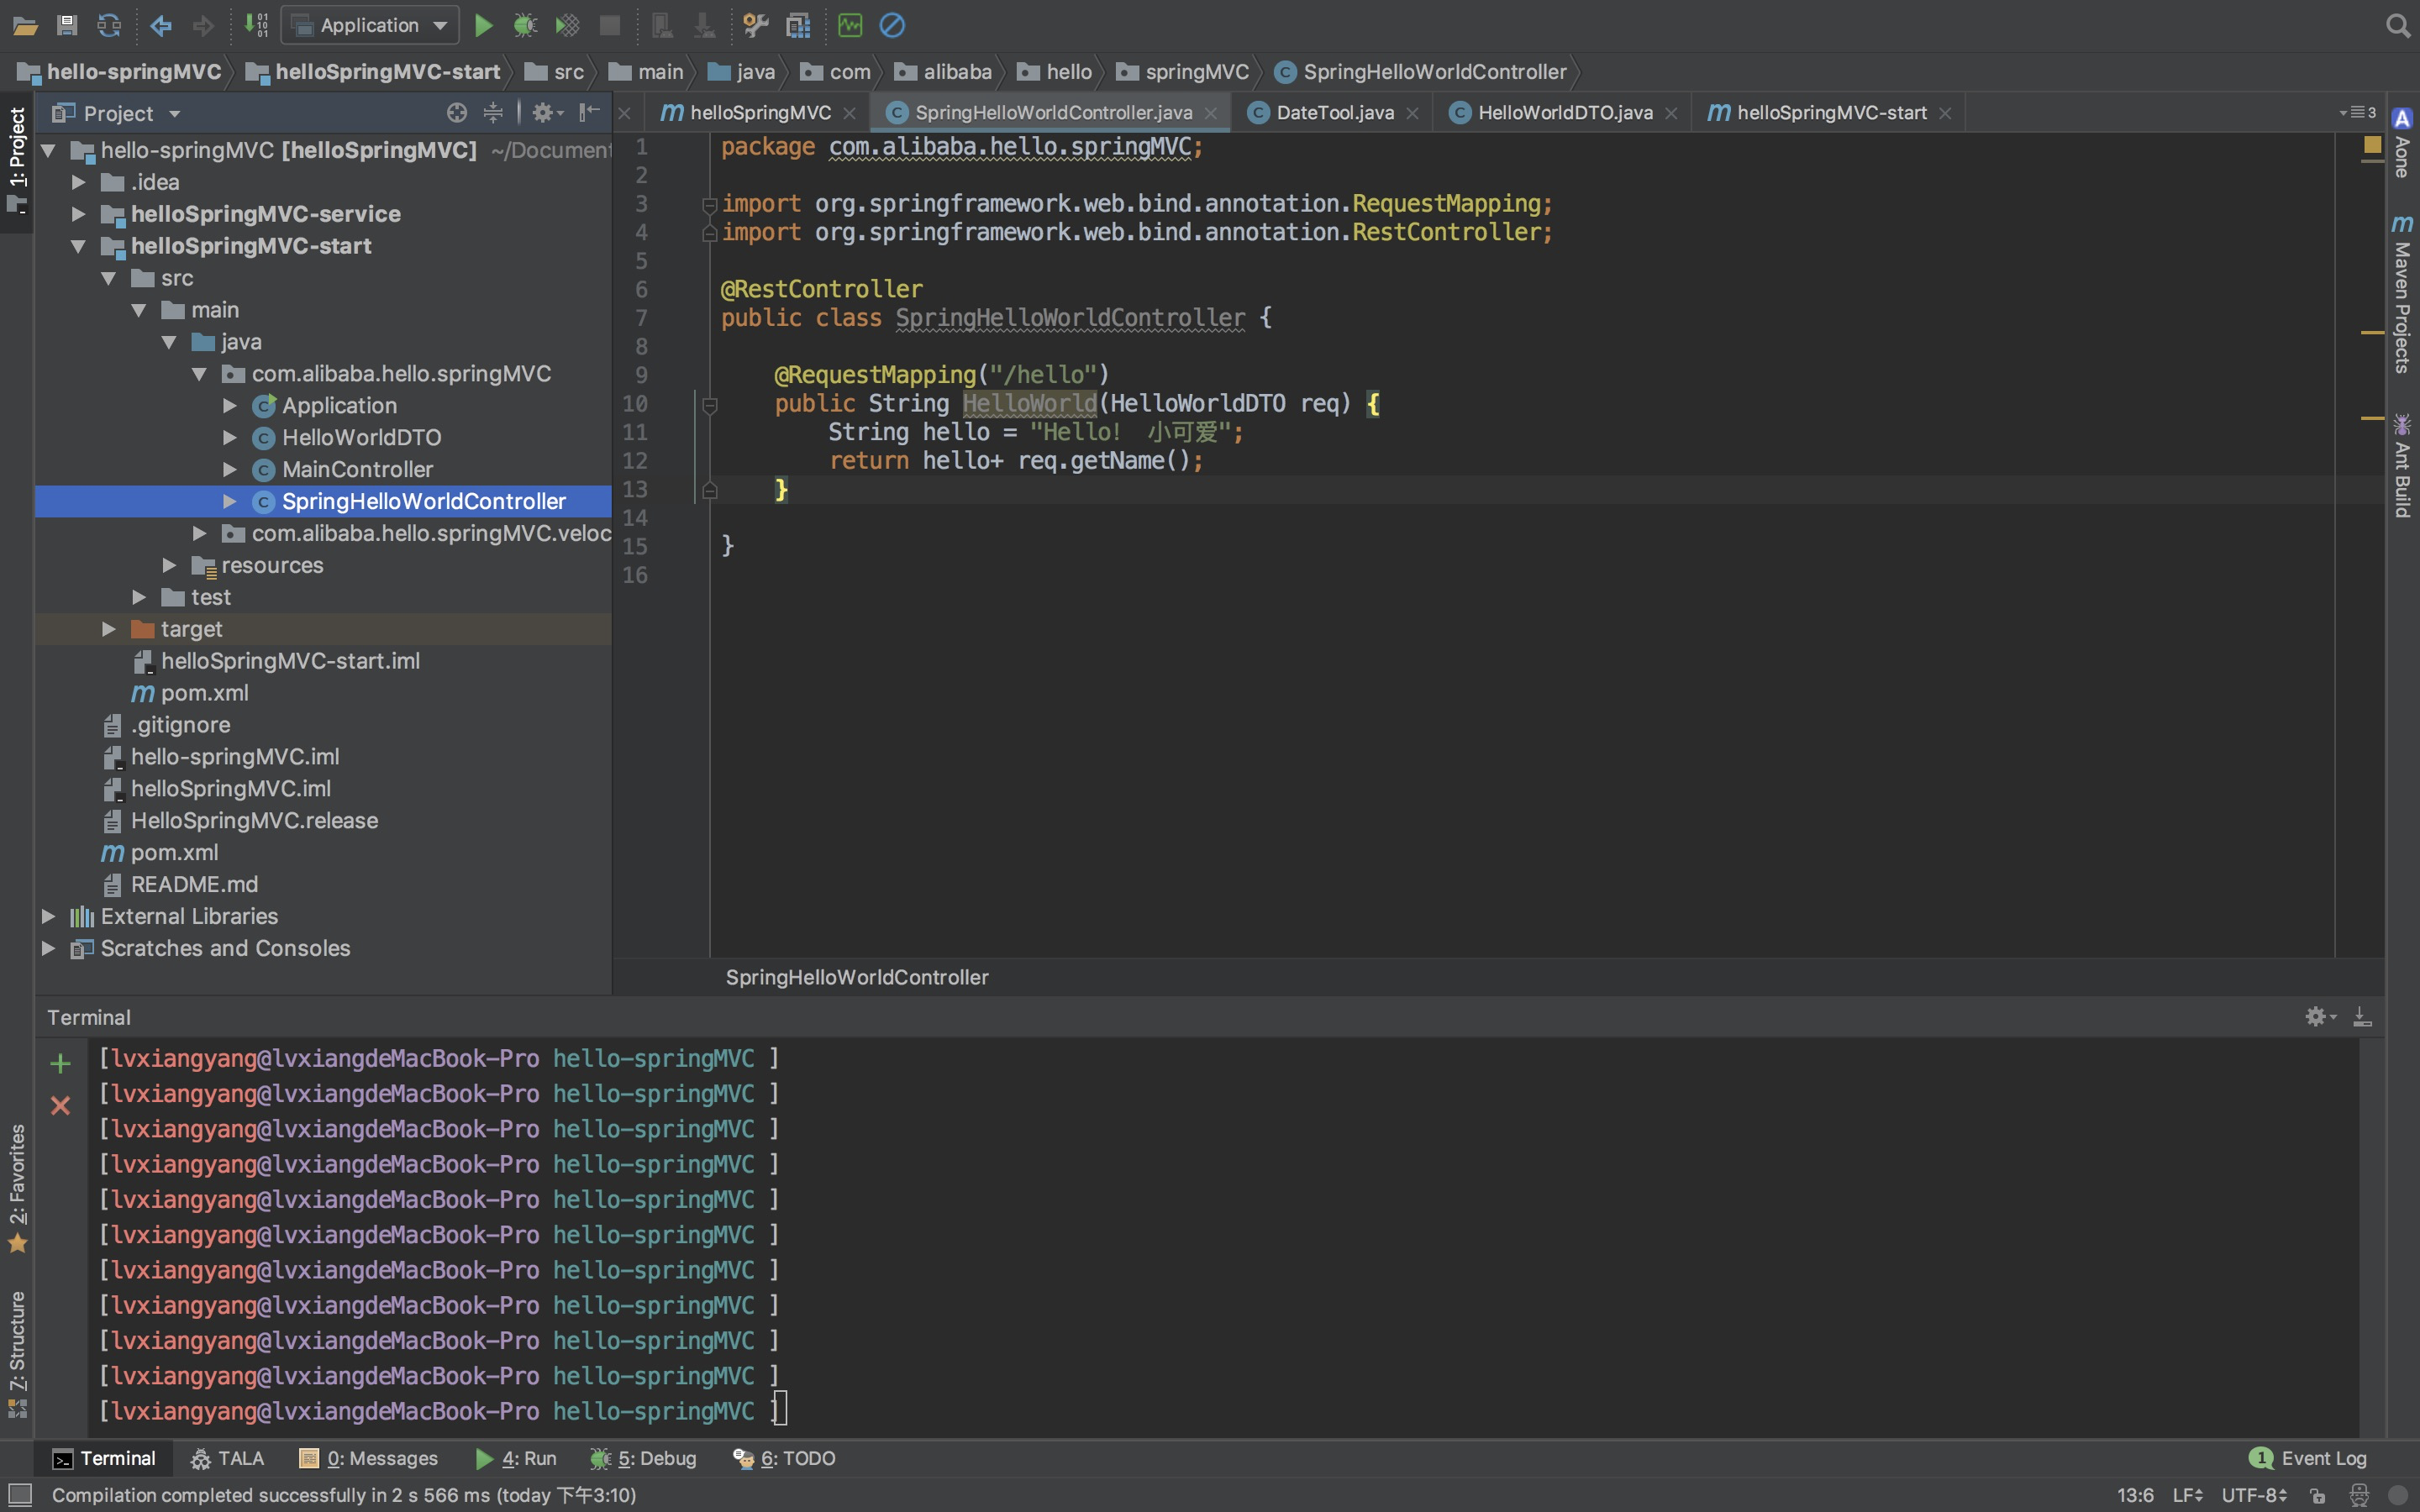Show hidden editor tabs list
Viewport: 2420px width, 1512px height.
click(2357, 113)
